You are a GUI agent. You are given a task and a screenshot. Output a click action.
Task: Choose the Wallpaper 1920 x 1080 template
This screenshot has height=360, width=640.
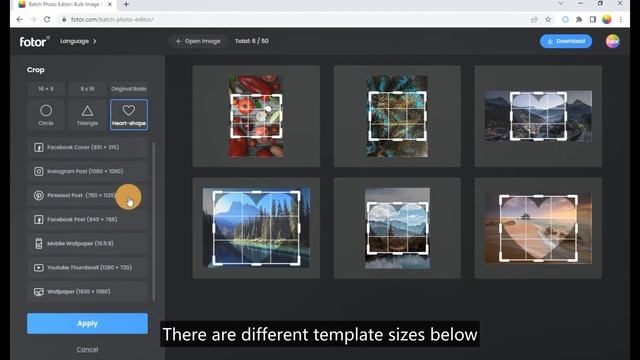click(x=87, y=292)
